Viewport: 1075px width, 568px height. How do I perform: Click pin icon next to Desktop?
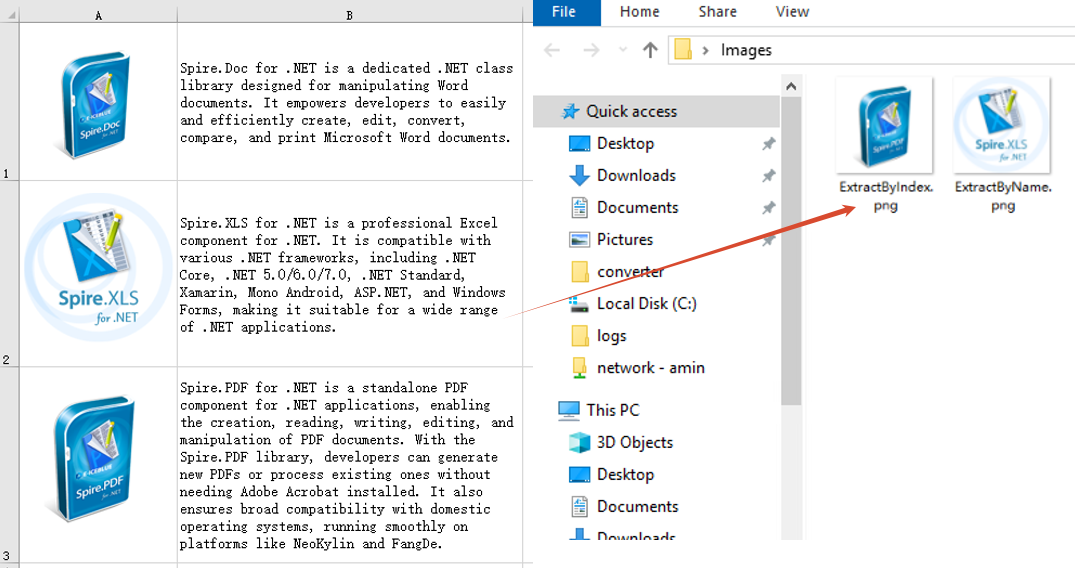[x=769, y=143]
